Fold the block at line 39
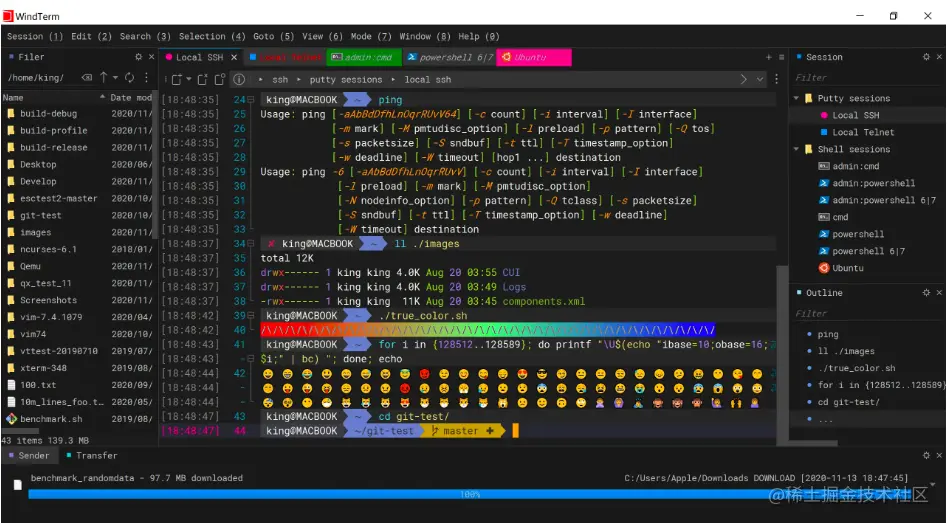This screenshot has height=523, width=947. [251, 315]
